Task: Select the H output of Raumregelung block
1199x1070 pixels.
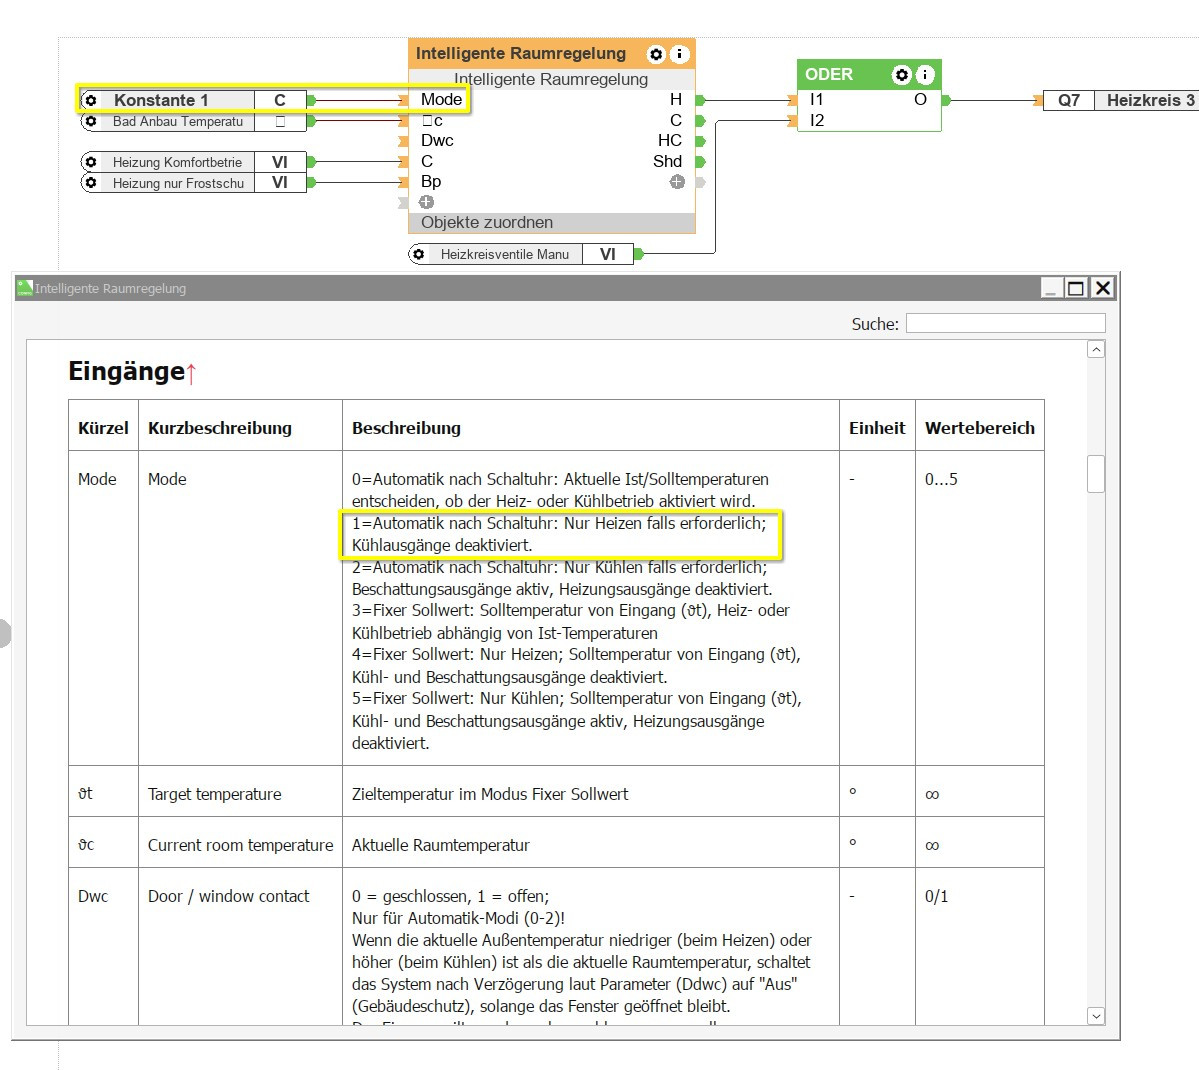Action: (x=676, y=99)
